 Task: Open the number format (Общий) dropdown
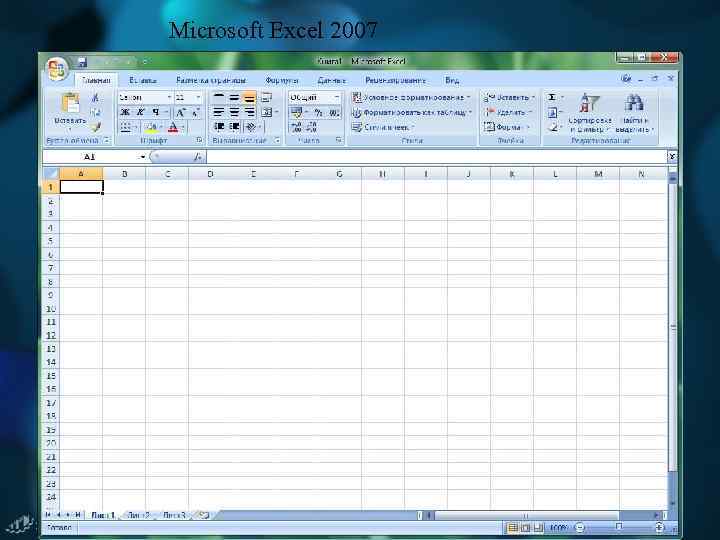point(337,97)
